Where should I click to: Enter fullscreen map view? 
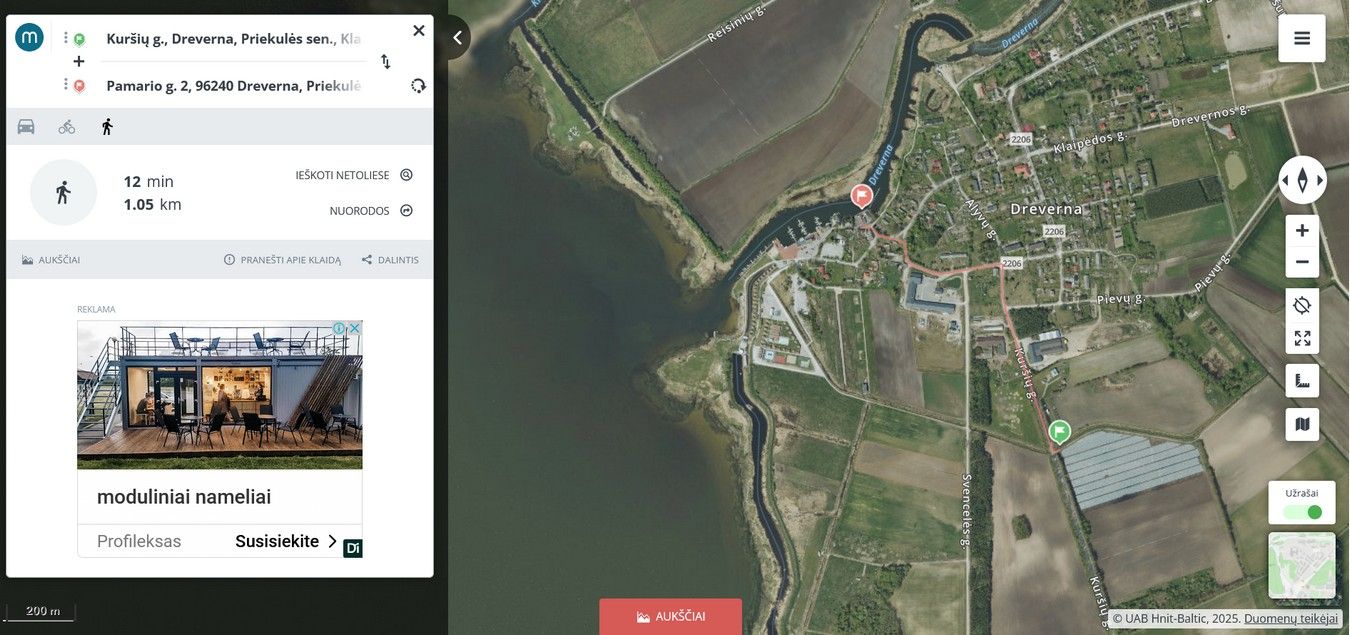[x=1302, y=338]
